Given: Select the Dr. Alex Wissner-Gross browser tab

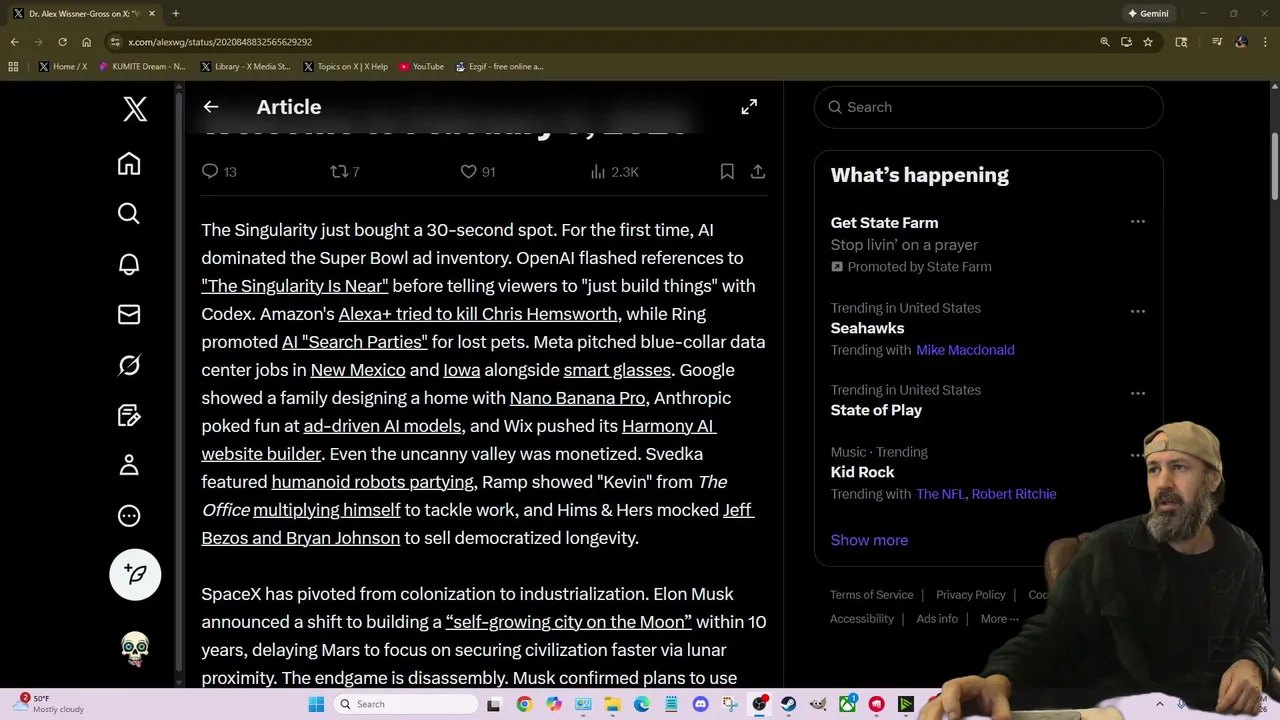Looking at the screenshot, I should (x=84, y=14).
